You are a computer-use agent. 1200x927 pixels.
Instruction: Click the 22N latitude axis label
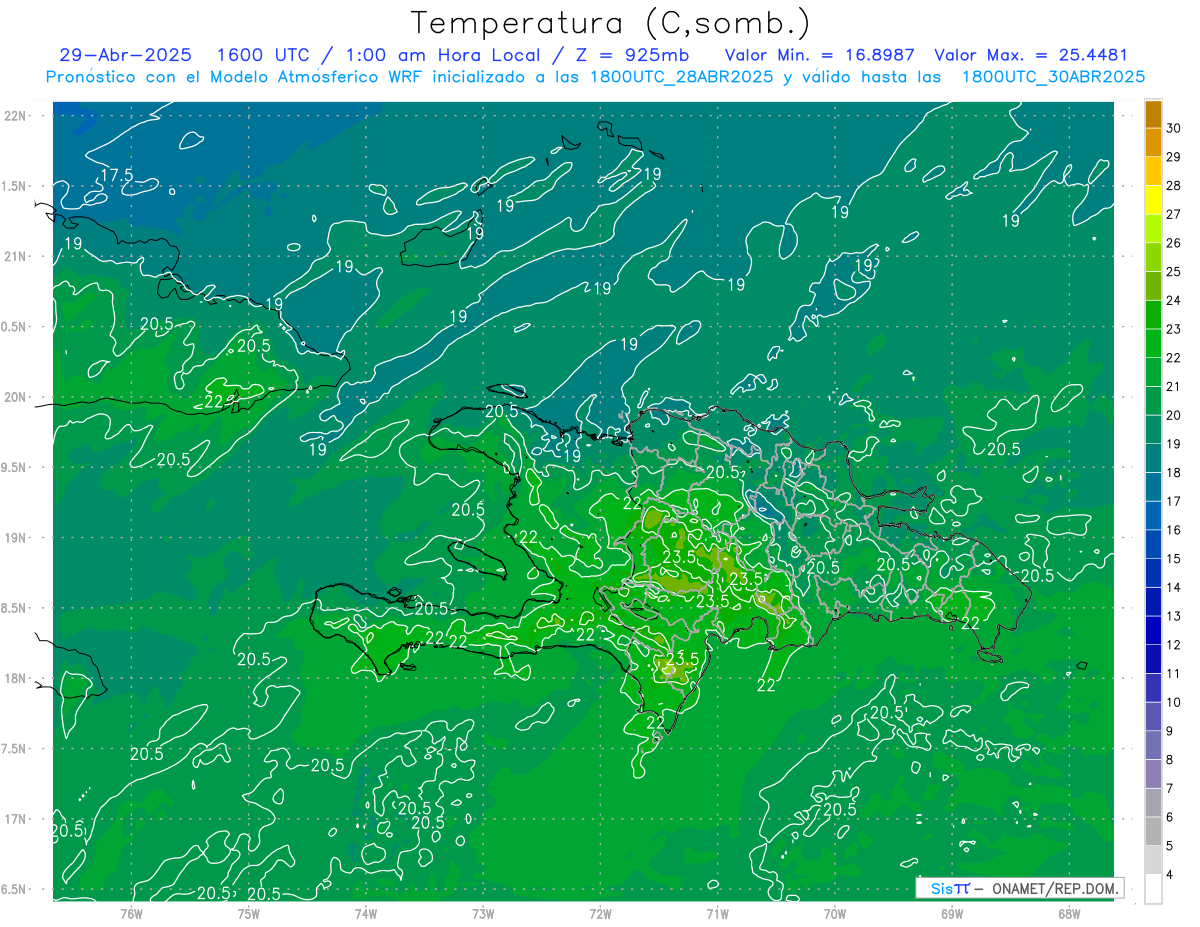point(15,115)
